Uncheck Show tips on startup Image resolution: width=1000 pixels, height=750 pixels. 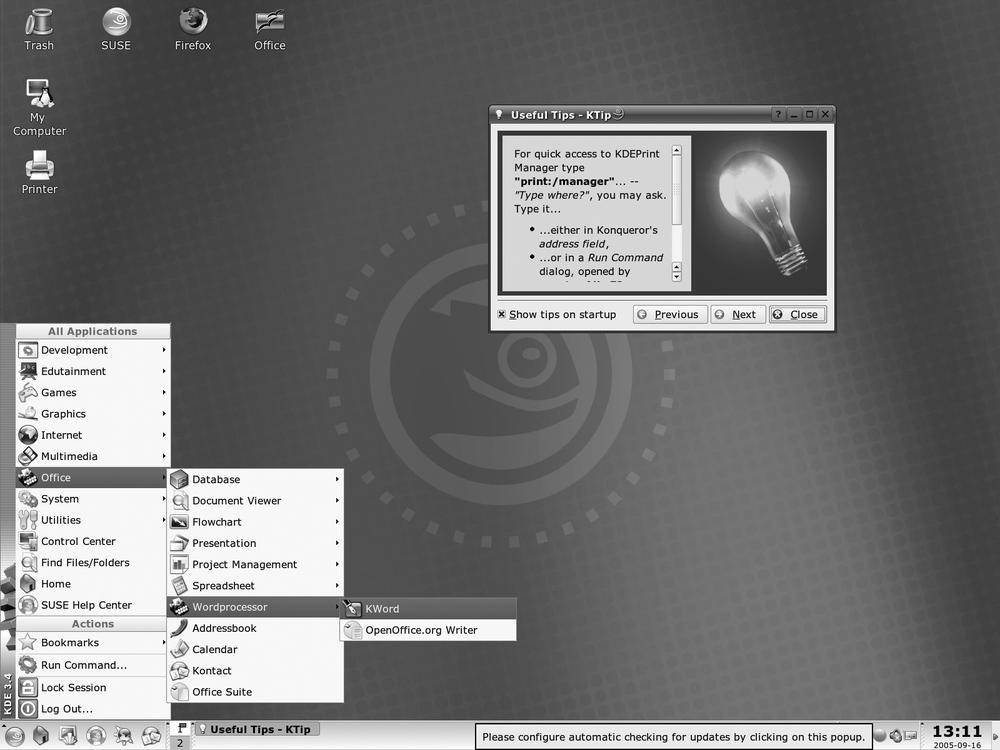(x=501, y=314)
